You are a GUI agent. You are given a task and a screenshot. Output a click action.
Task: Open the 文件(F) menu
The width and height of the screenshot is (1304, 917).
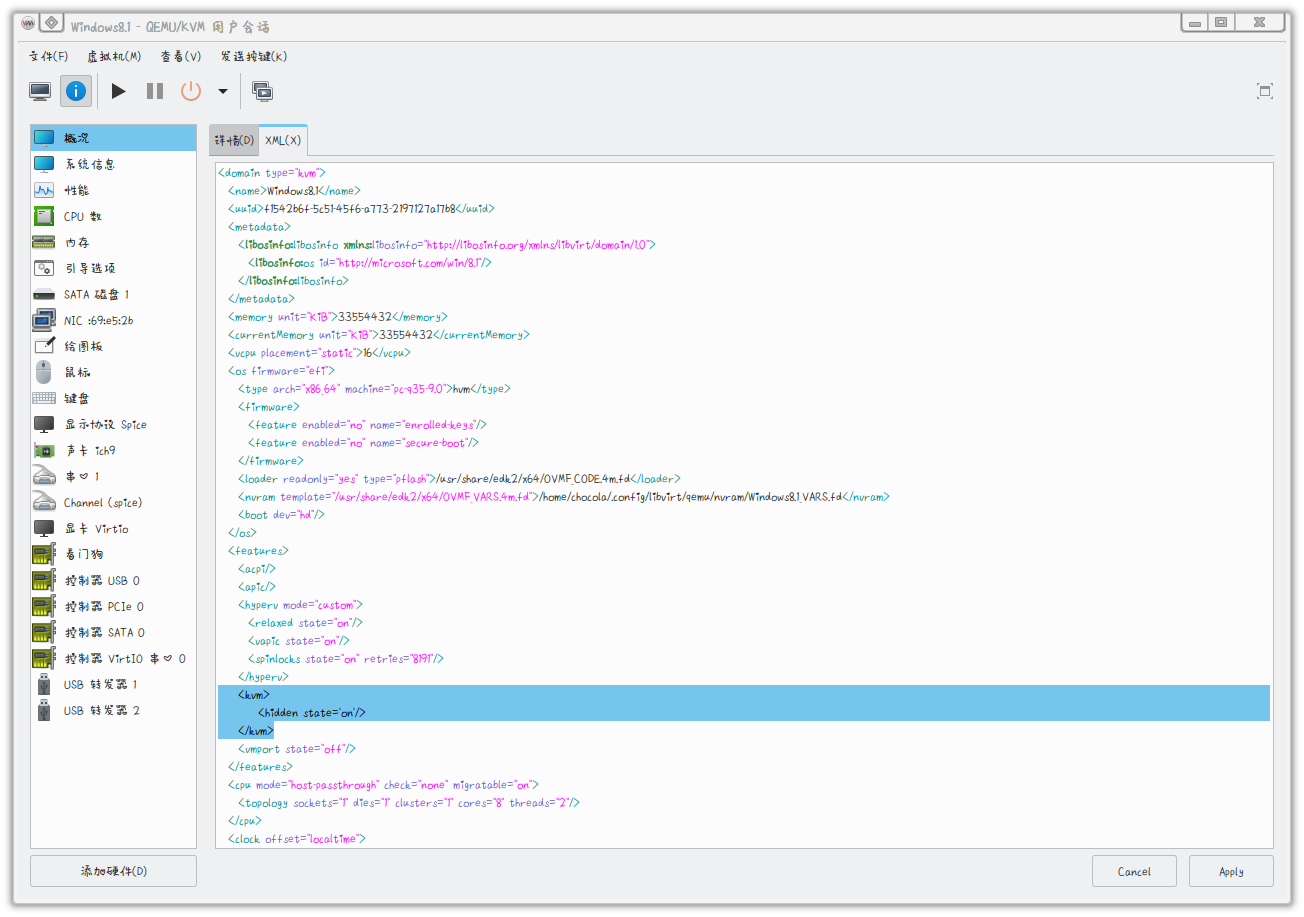49,56
